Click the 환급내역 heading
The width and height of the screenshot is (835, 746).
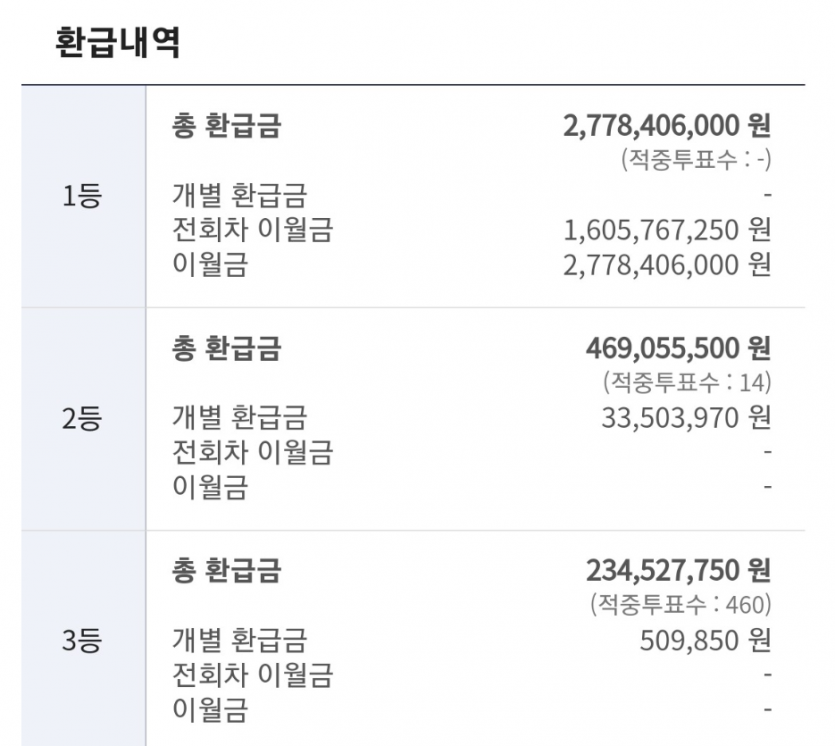[x=118, y=42]
